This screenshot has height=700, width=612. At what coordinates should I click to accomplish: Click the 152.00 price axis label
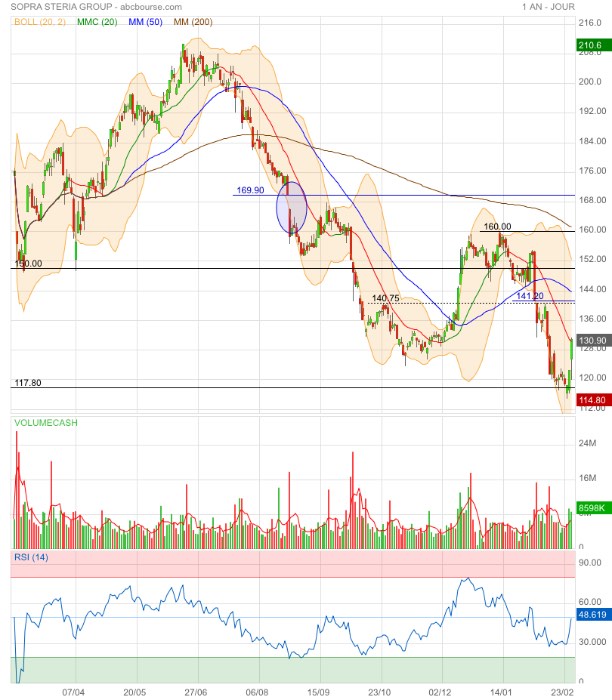(x=592, y=259)
